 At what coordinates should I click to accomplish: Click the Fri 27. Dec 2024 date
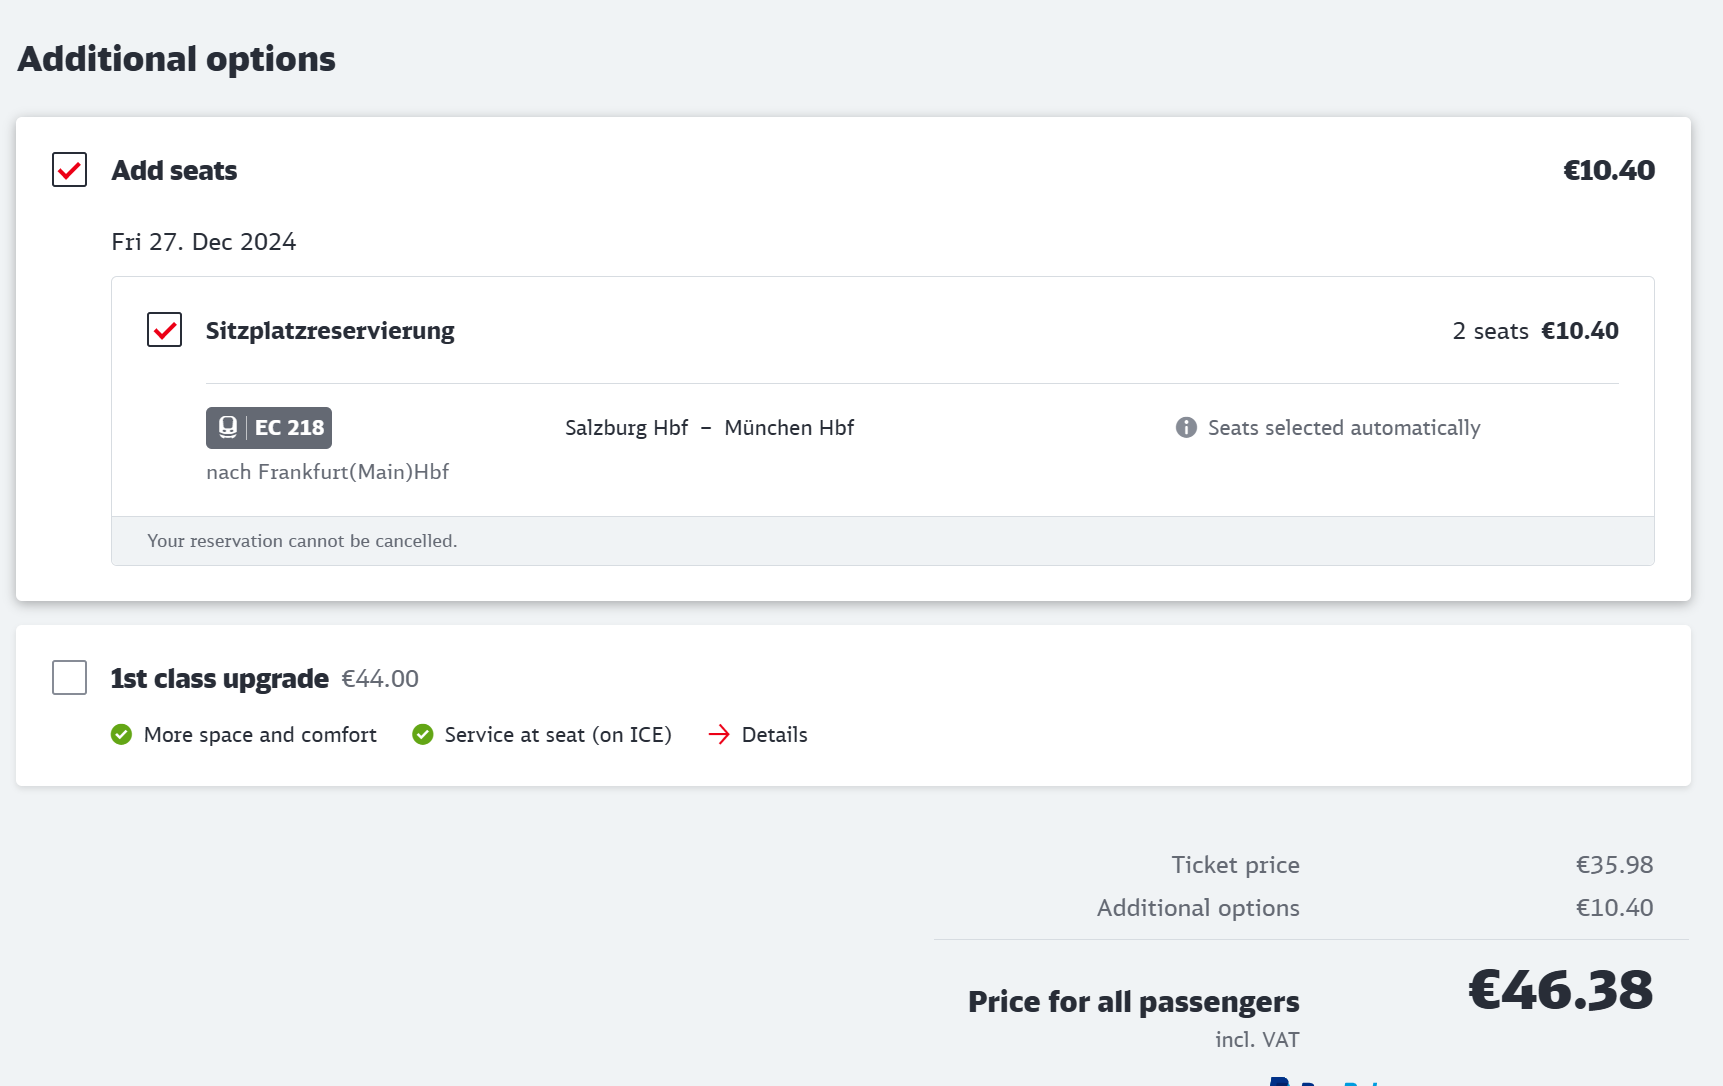[203, 242]
